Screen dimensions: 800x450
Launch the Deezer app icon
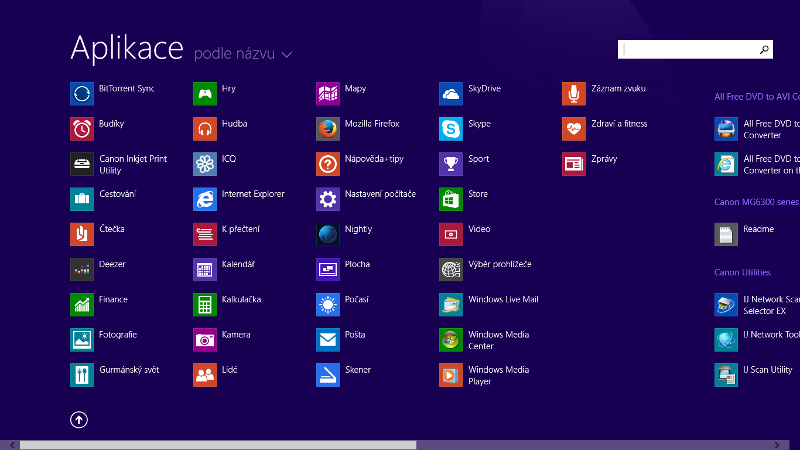[82, 269]
